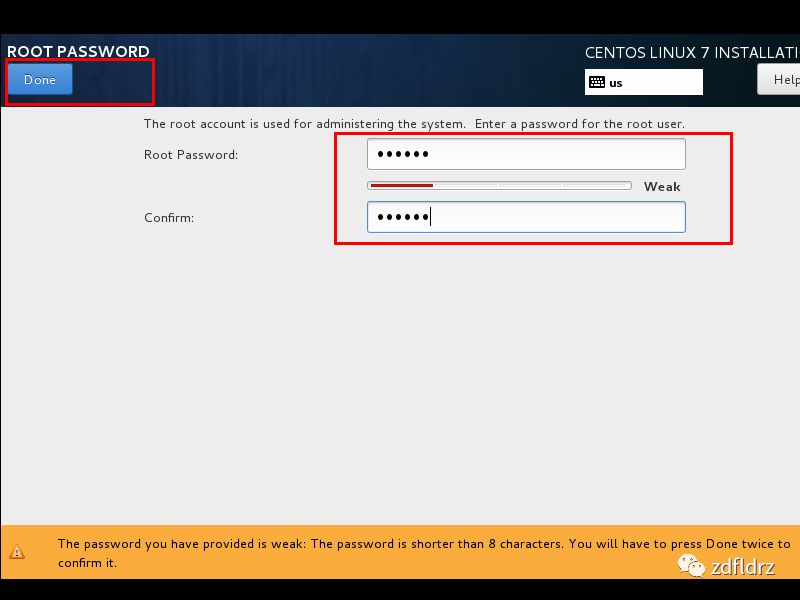The image size is (800, 600).
Task: Click the root account description text
Action: (414, 124)
